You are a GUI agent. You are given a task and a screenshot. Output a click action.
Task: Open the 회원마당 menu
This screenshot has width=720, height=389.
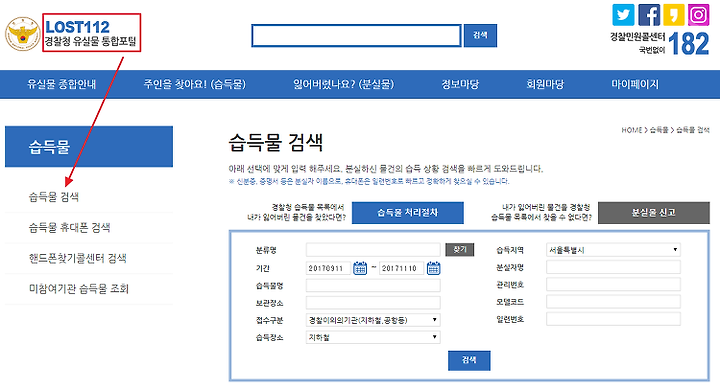click(x=545, y=84)
